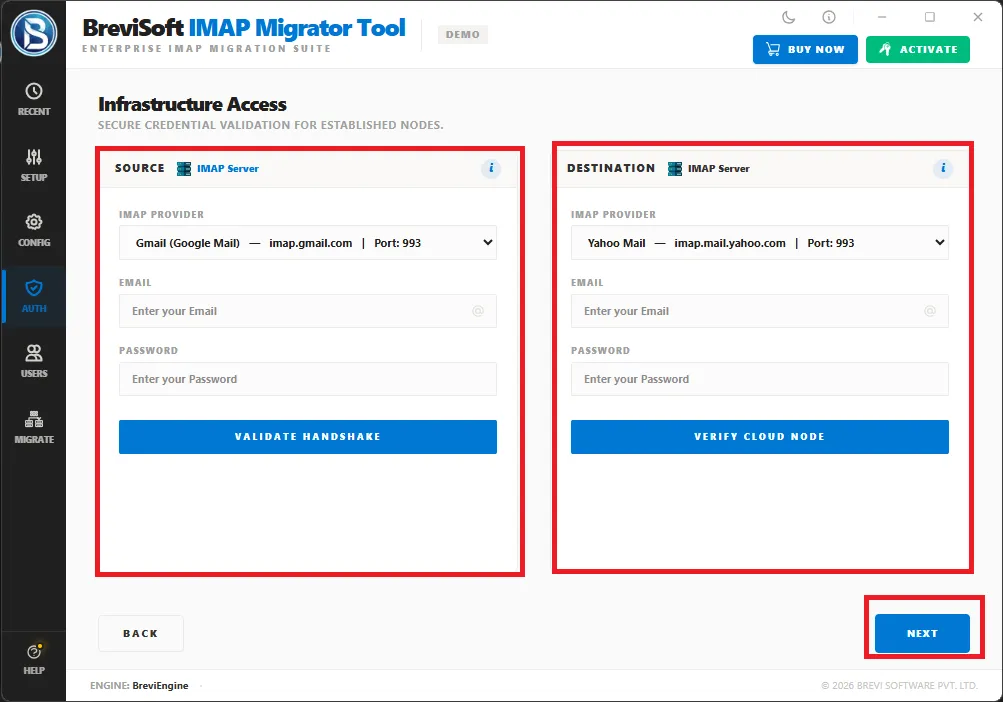Image resolution: width=1003 pixels, height=702 pixels.
Task: Click the Back button
Action: coord(141,634)
